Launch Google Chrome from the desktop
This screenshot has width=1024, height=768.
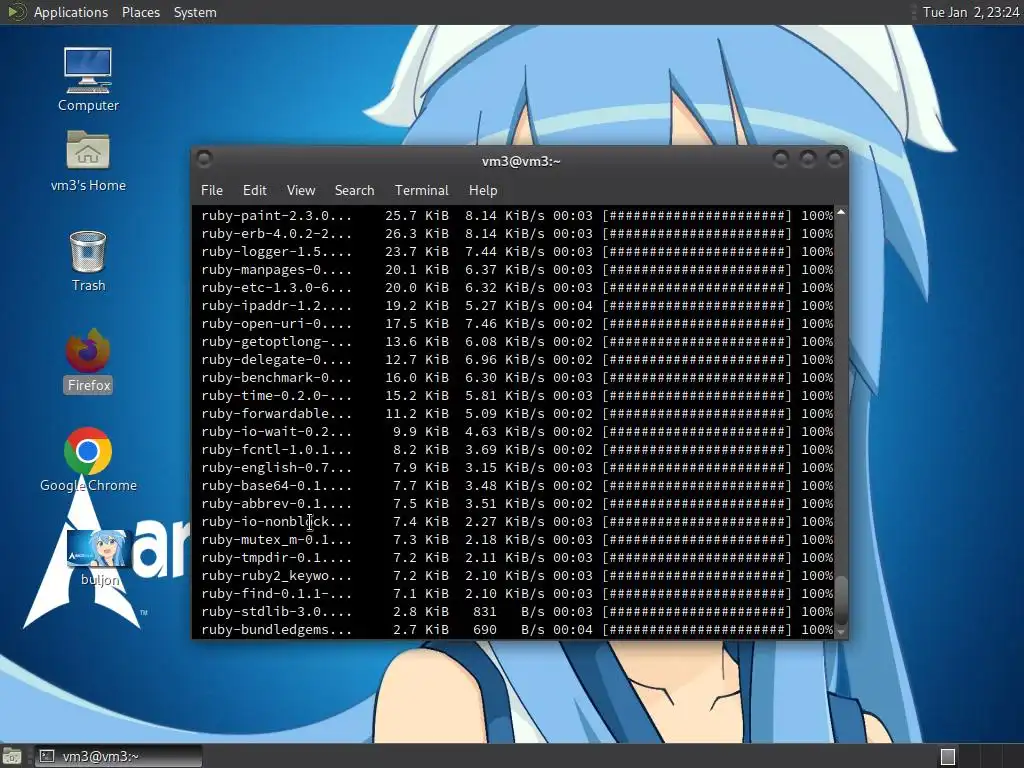click(x=88, y=459)
